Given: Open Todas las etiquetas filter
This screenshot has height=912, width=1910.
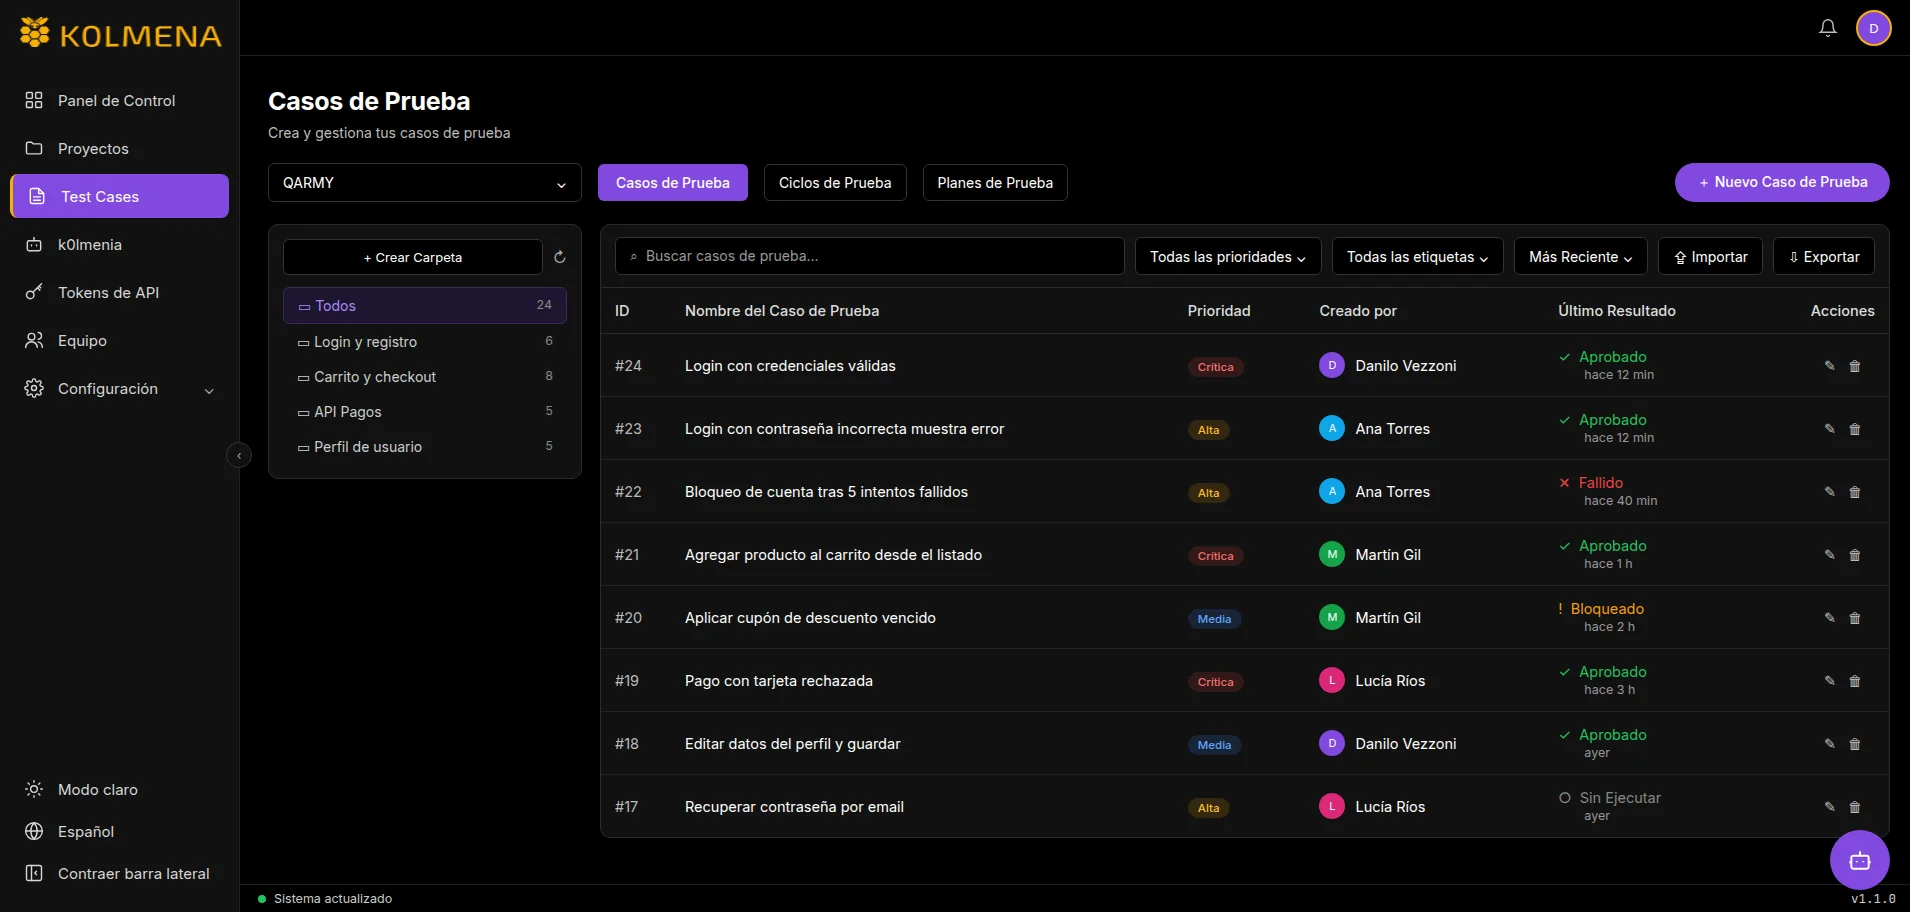Looking at the screenshot, I should point(1417,257).
